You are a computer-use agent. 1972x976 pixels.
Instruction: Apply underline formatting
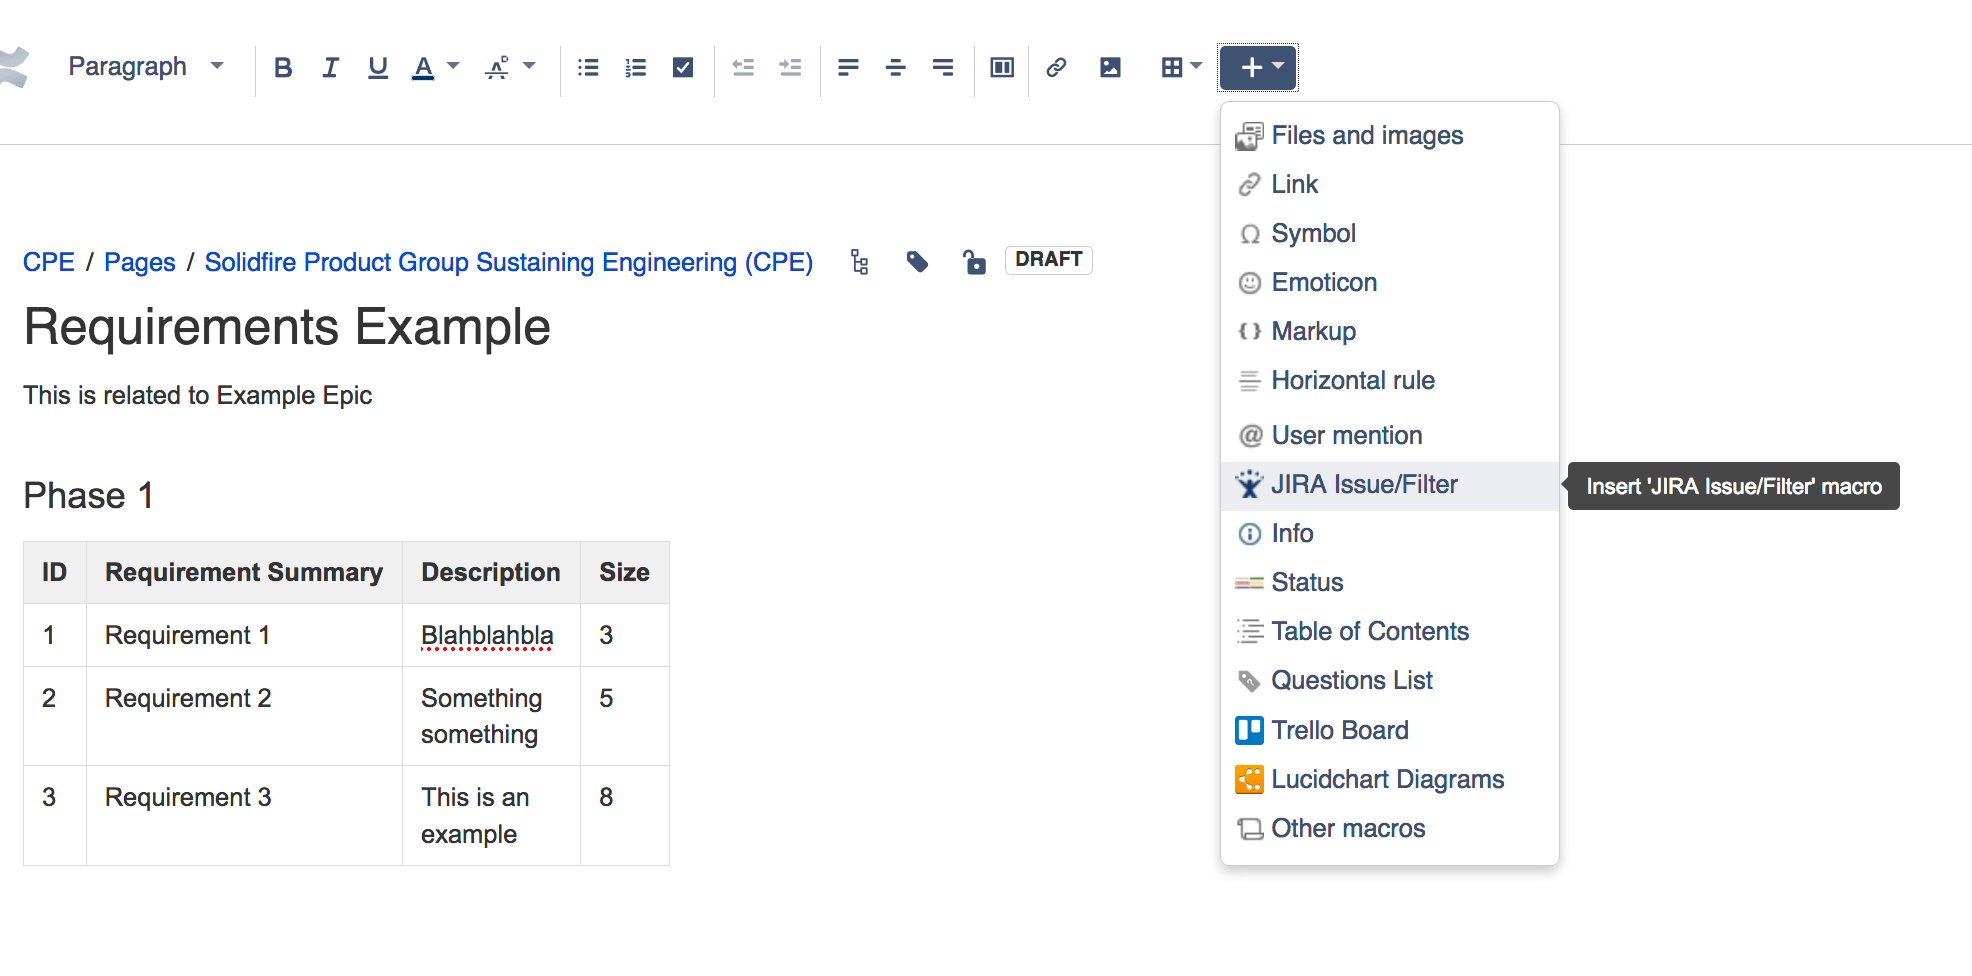pos(377,67)
